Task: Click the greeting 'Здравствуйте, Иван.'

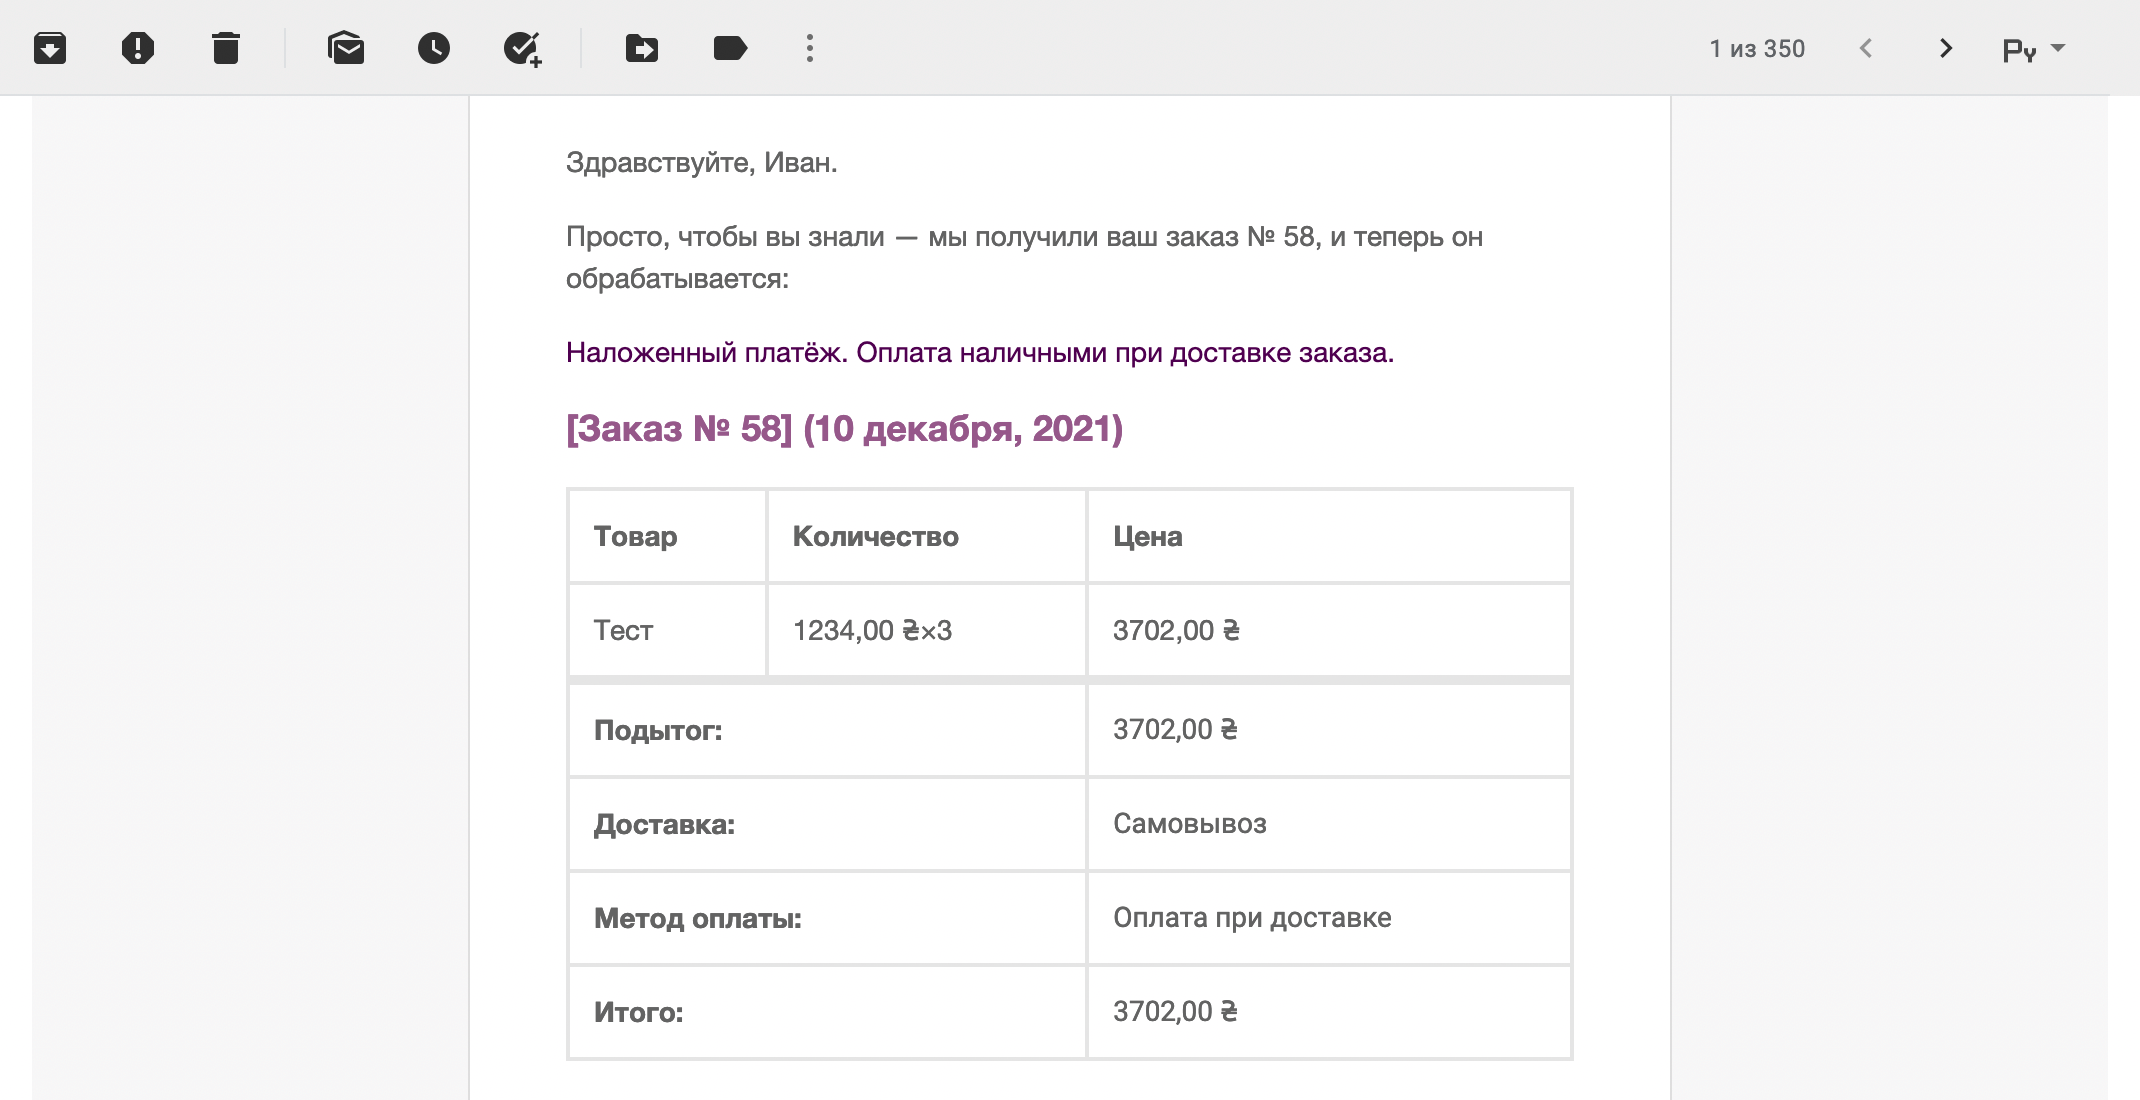Action: click(702, 162)
